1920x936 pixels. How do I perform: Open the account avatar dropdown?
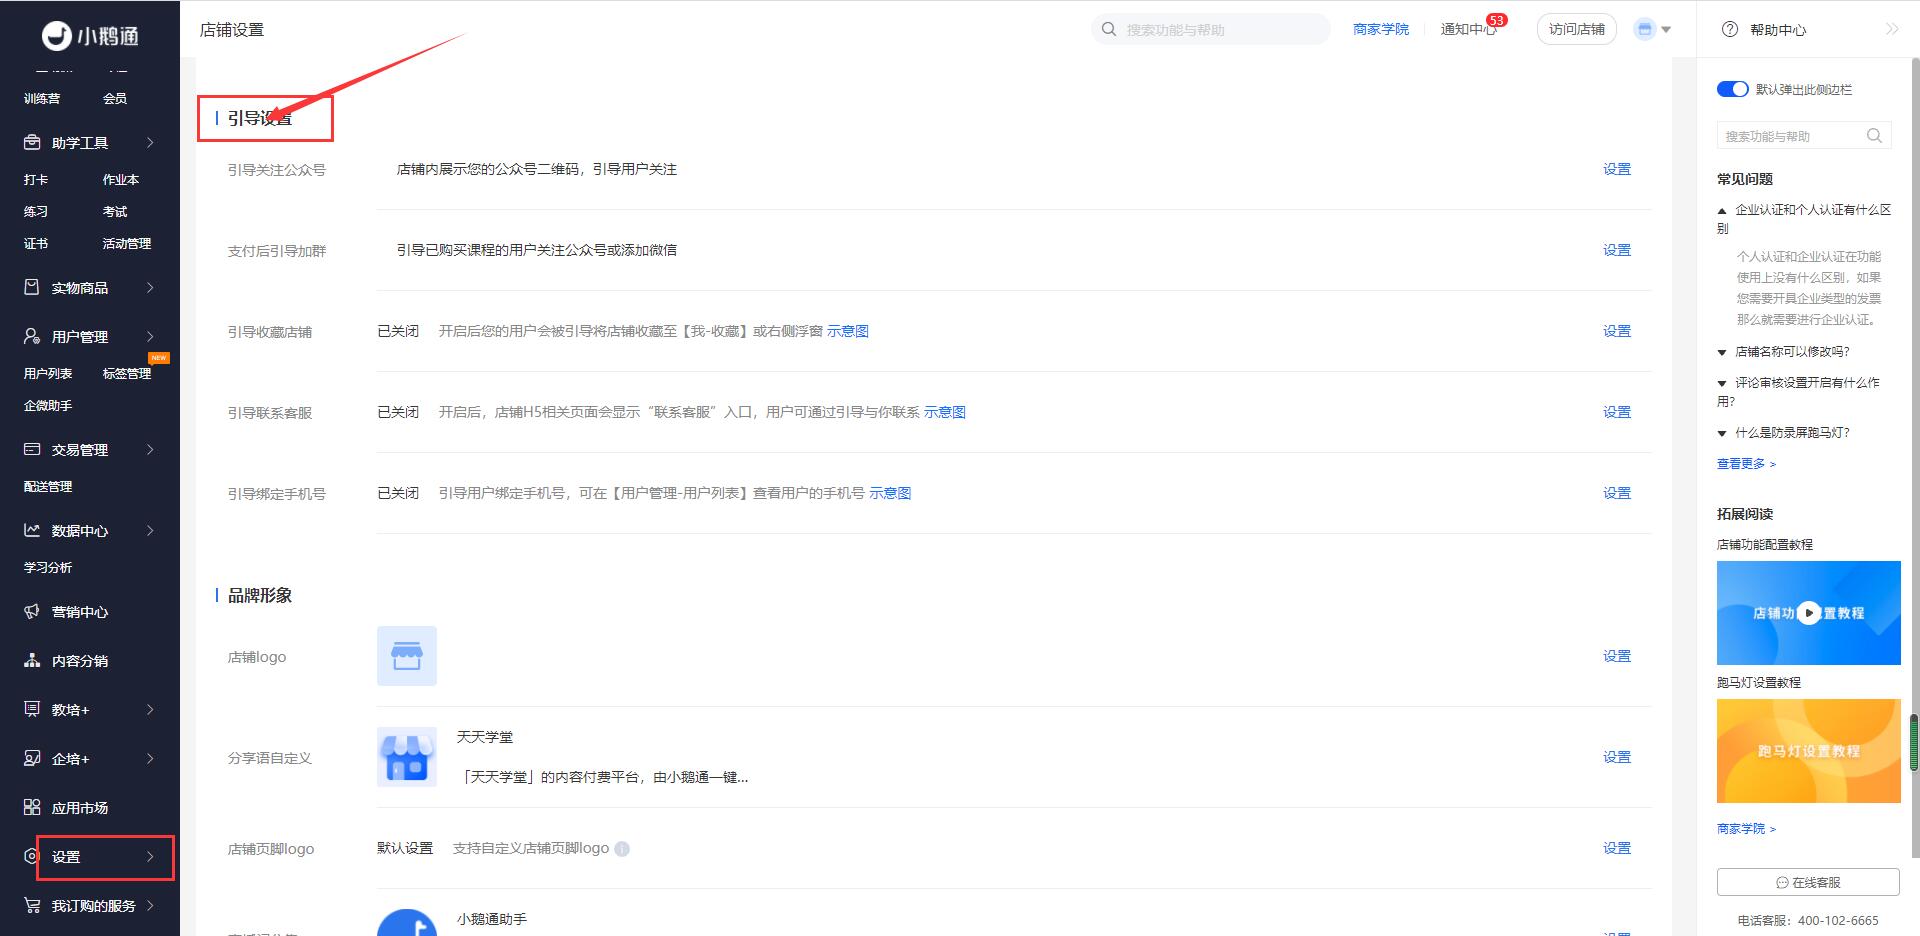[1652, 30]
